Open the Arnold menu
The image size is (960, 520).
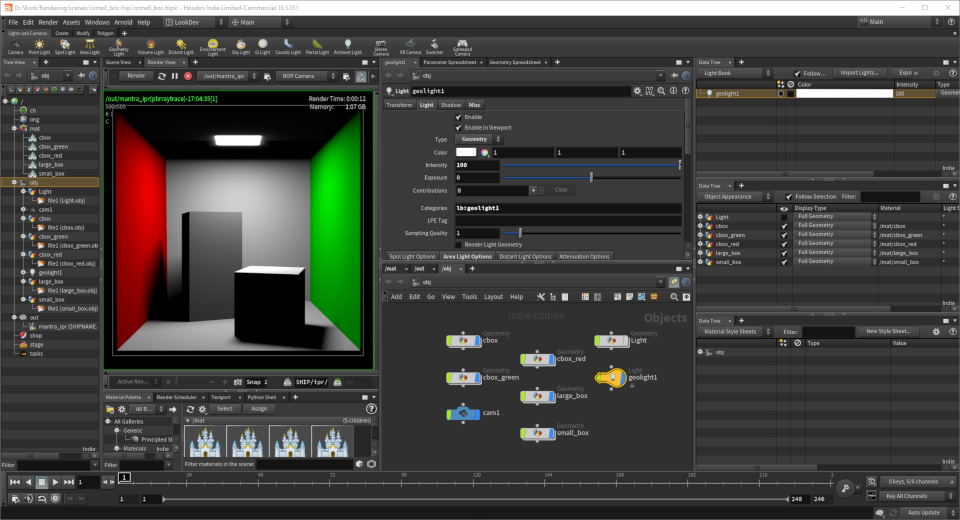pyautogui.click(x=123, y=22)
